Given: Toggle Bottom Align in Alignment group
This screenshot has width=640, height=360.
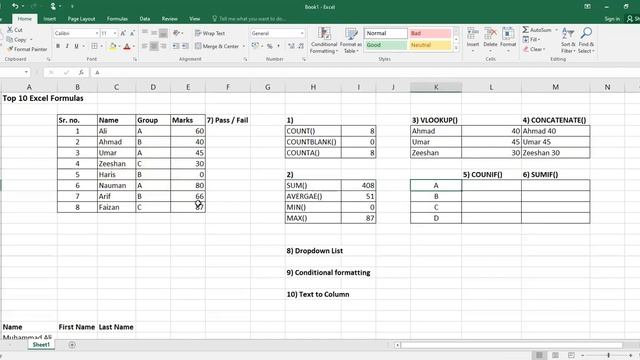Looking at the screenshot, I should (x=163, y=33).
